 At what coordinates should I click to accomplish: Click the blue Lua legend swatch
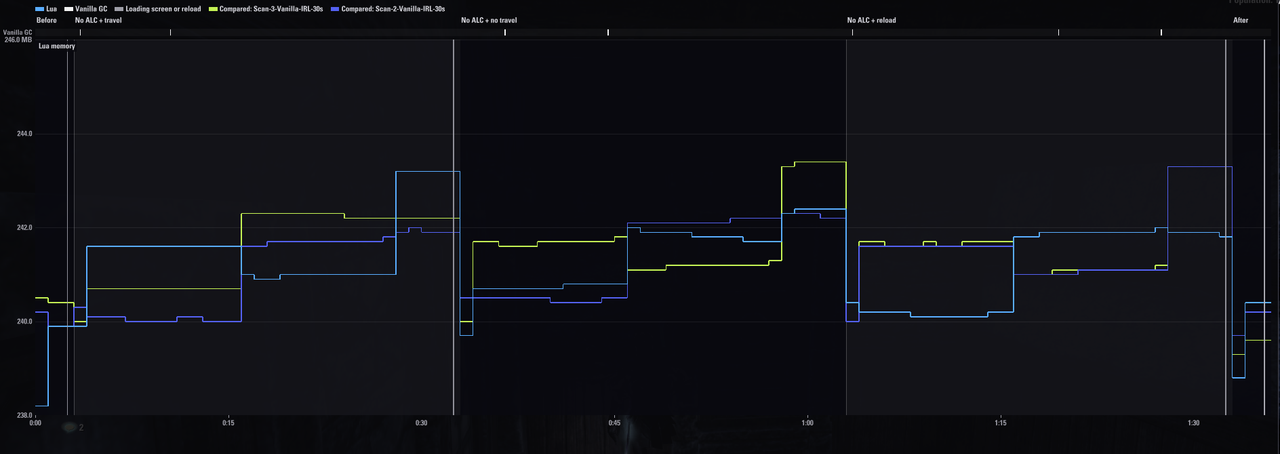pos(40,8)
